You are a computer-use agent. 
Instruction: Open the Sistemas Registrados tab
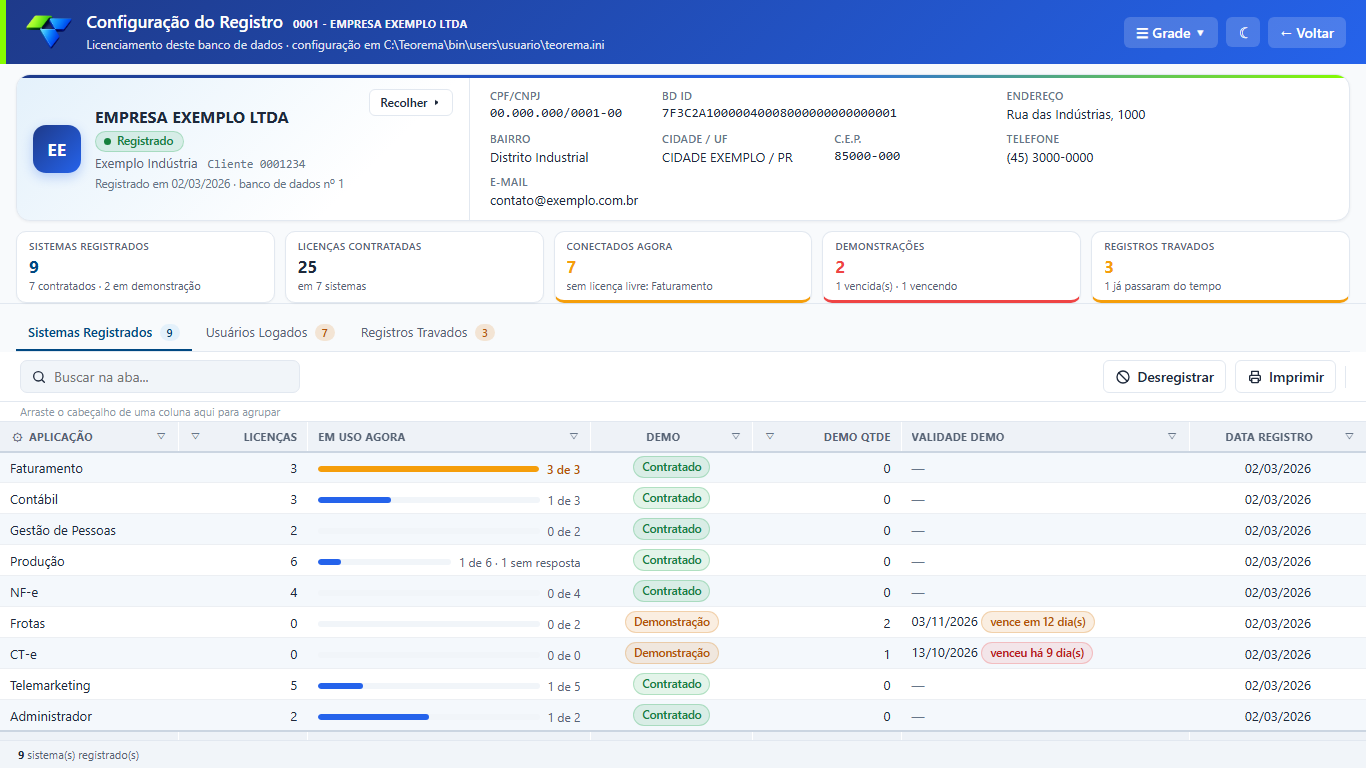point(102,333)
